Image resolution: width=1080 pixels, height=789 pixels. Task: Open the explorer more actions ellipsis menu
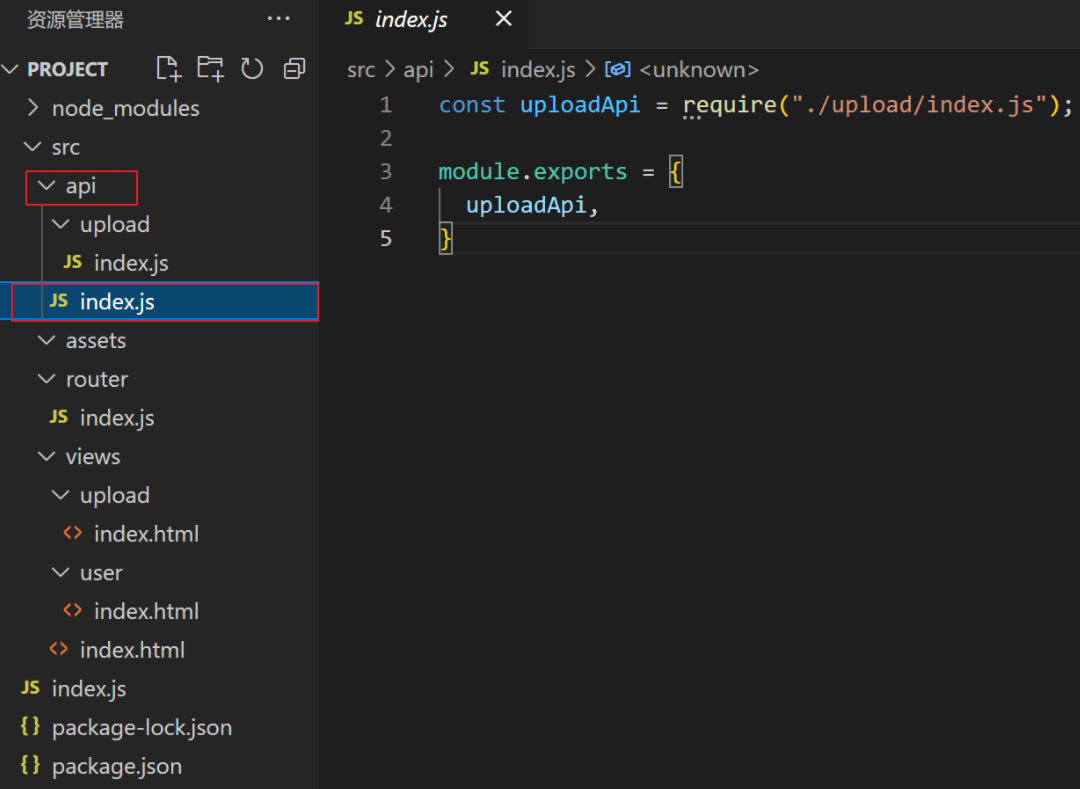[x=278, y=19]
